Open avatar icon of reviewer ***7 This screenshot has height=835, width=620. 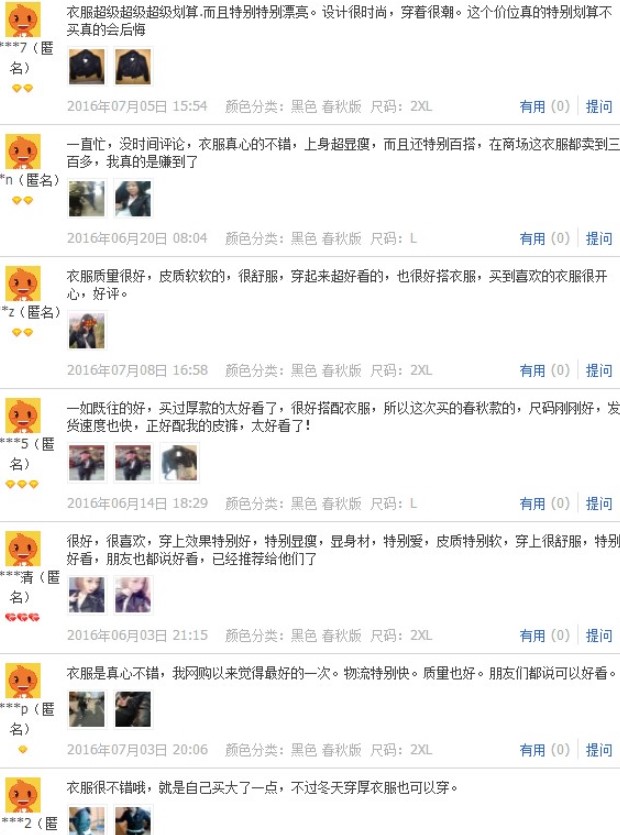point(23,20)
